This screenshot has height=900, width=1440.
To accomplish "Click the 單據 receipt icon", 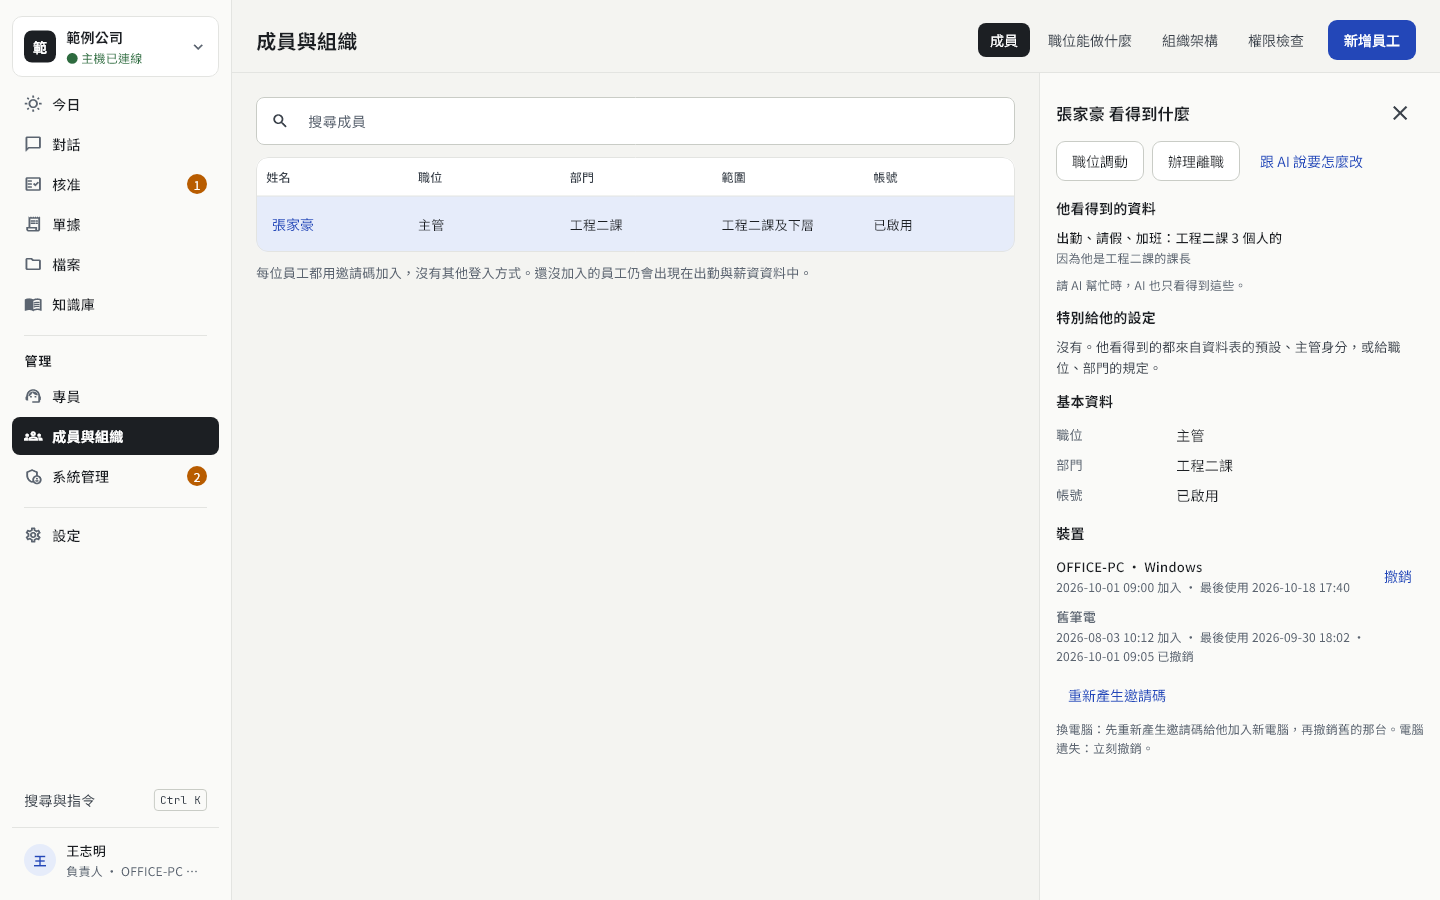I will [33, 224].
